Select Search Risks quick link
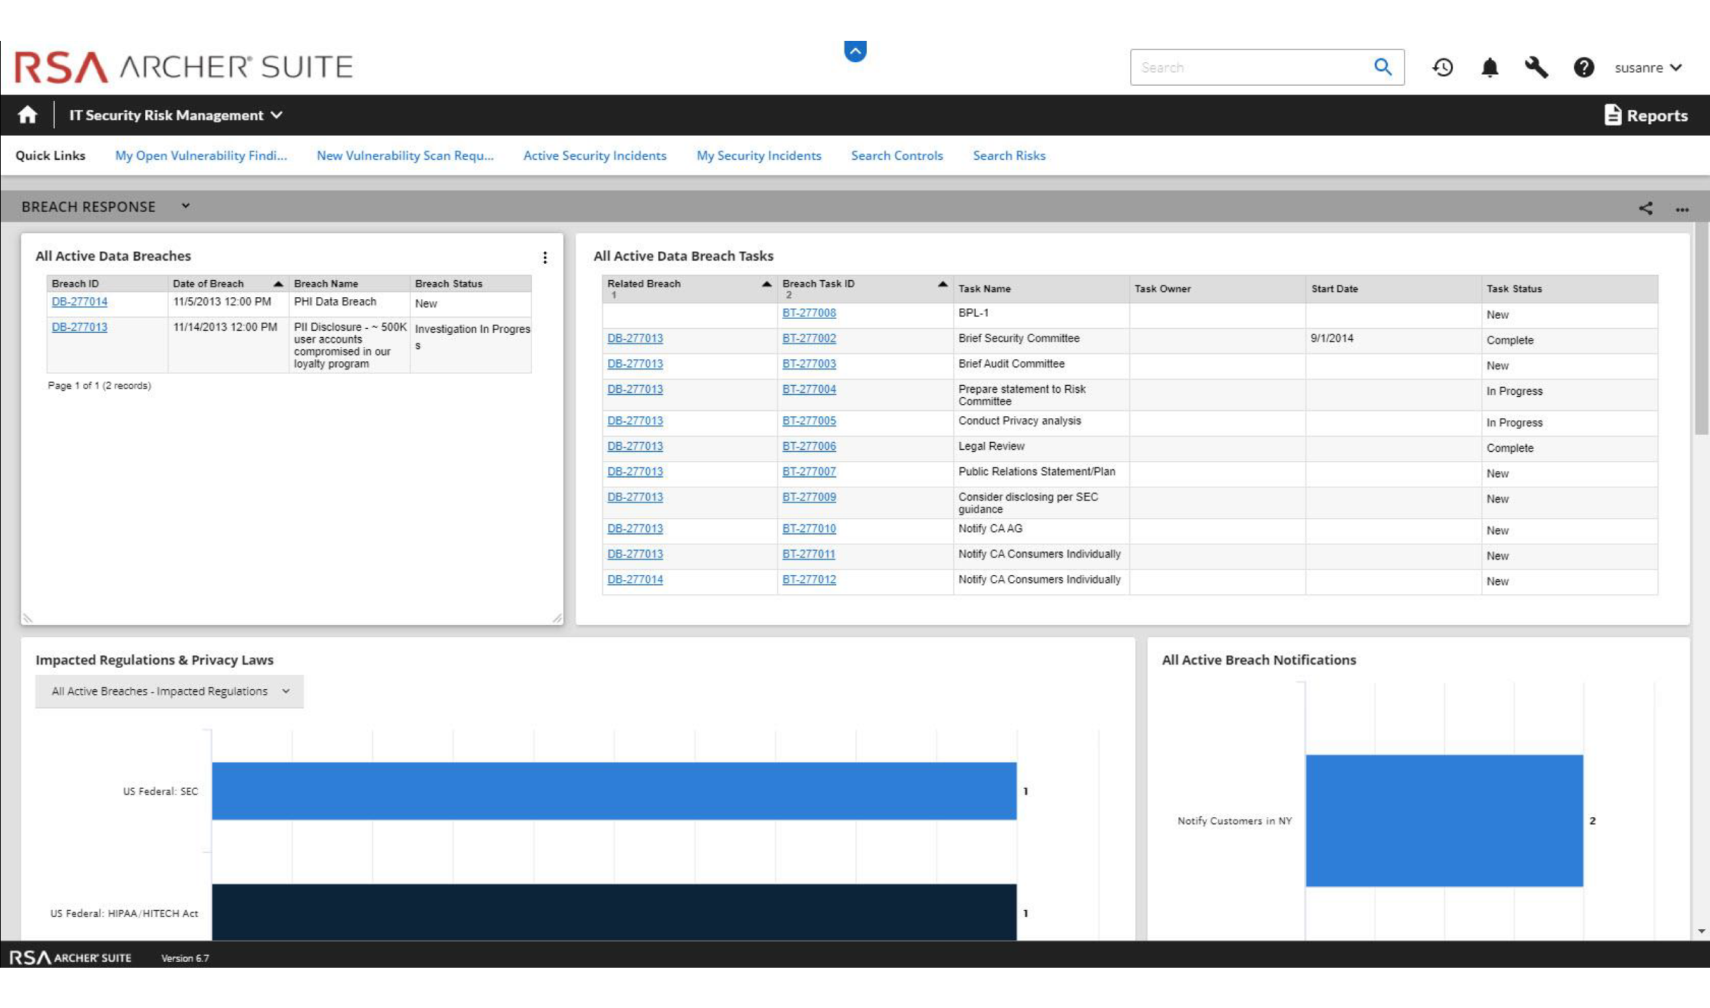The image size is (1710, 1008). tap(1009, 155)
